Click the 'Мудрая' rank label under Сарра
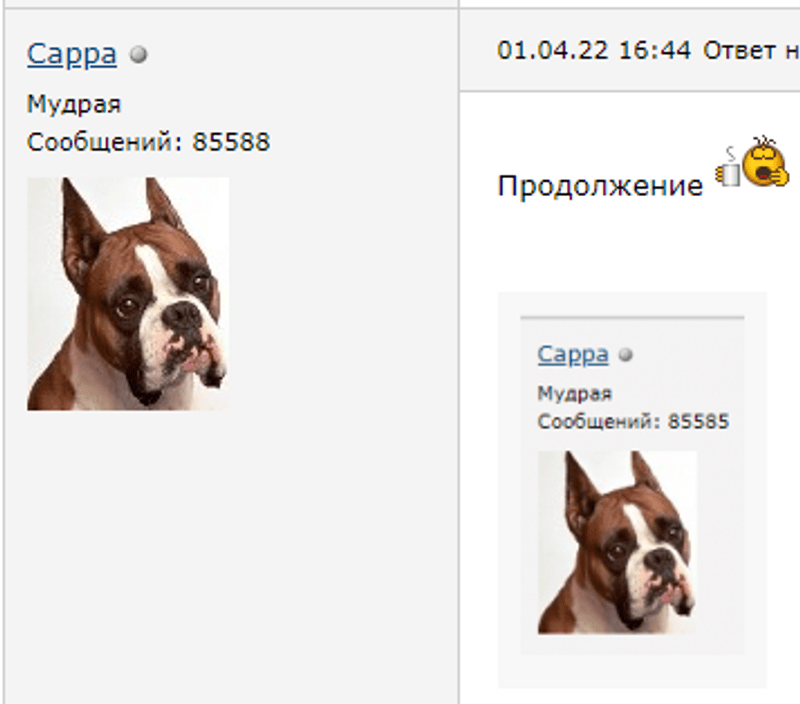 [x=74, y=105]
